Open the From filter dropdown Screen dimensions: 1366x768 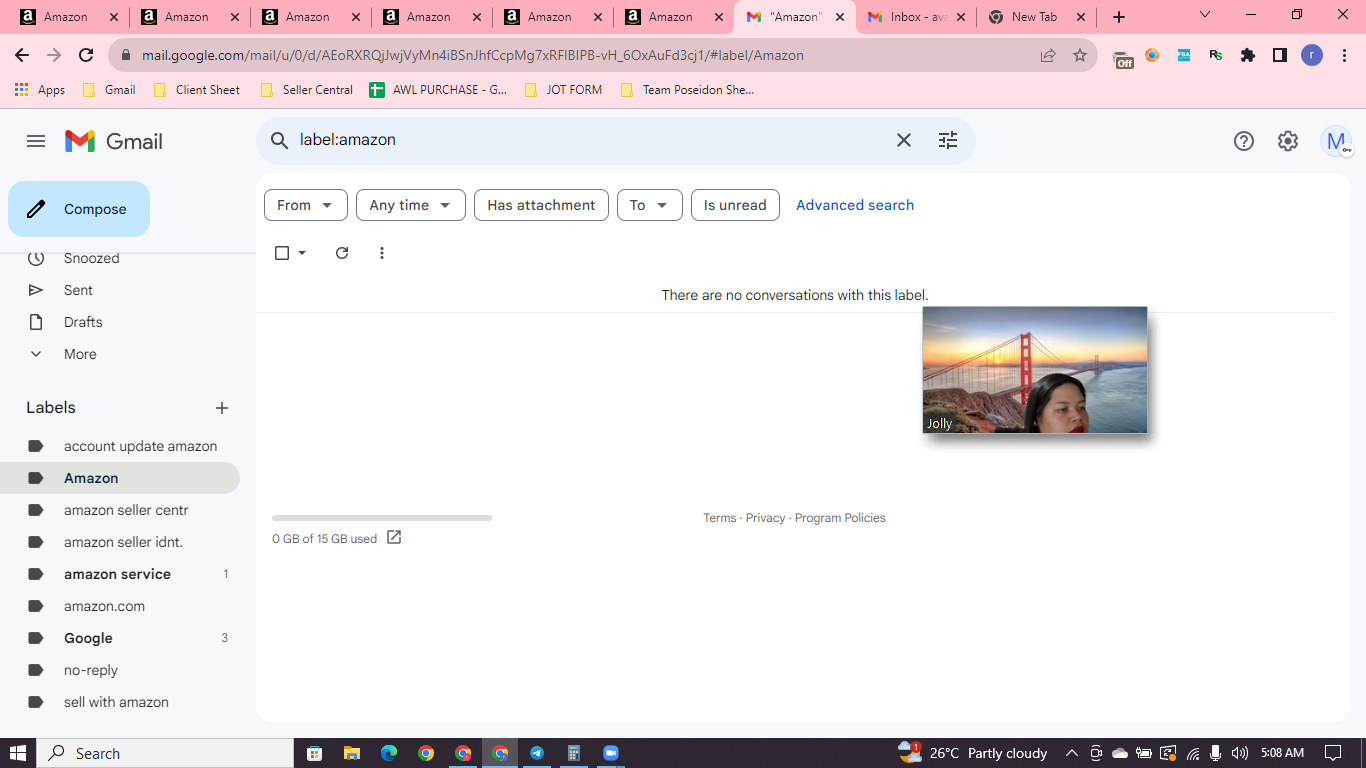(306, 205)
